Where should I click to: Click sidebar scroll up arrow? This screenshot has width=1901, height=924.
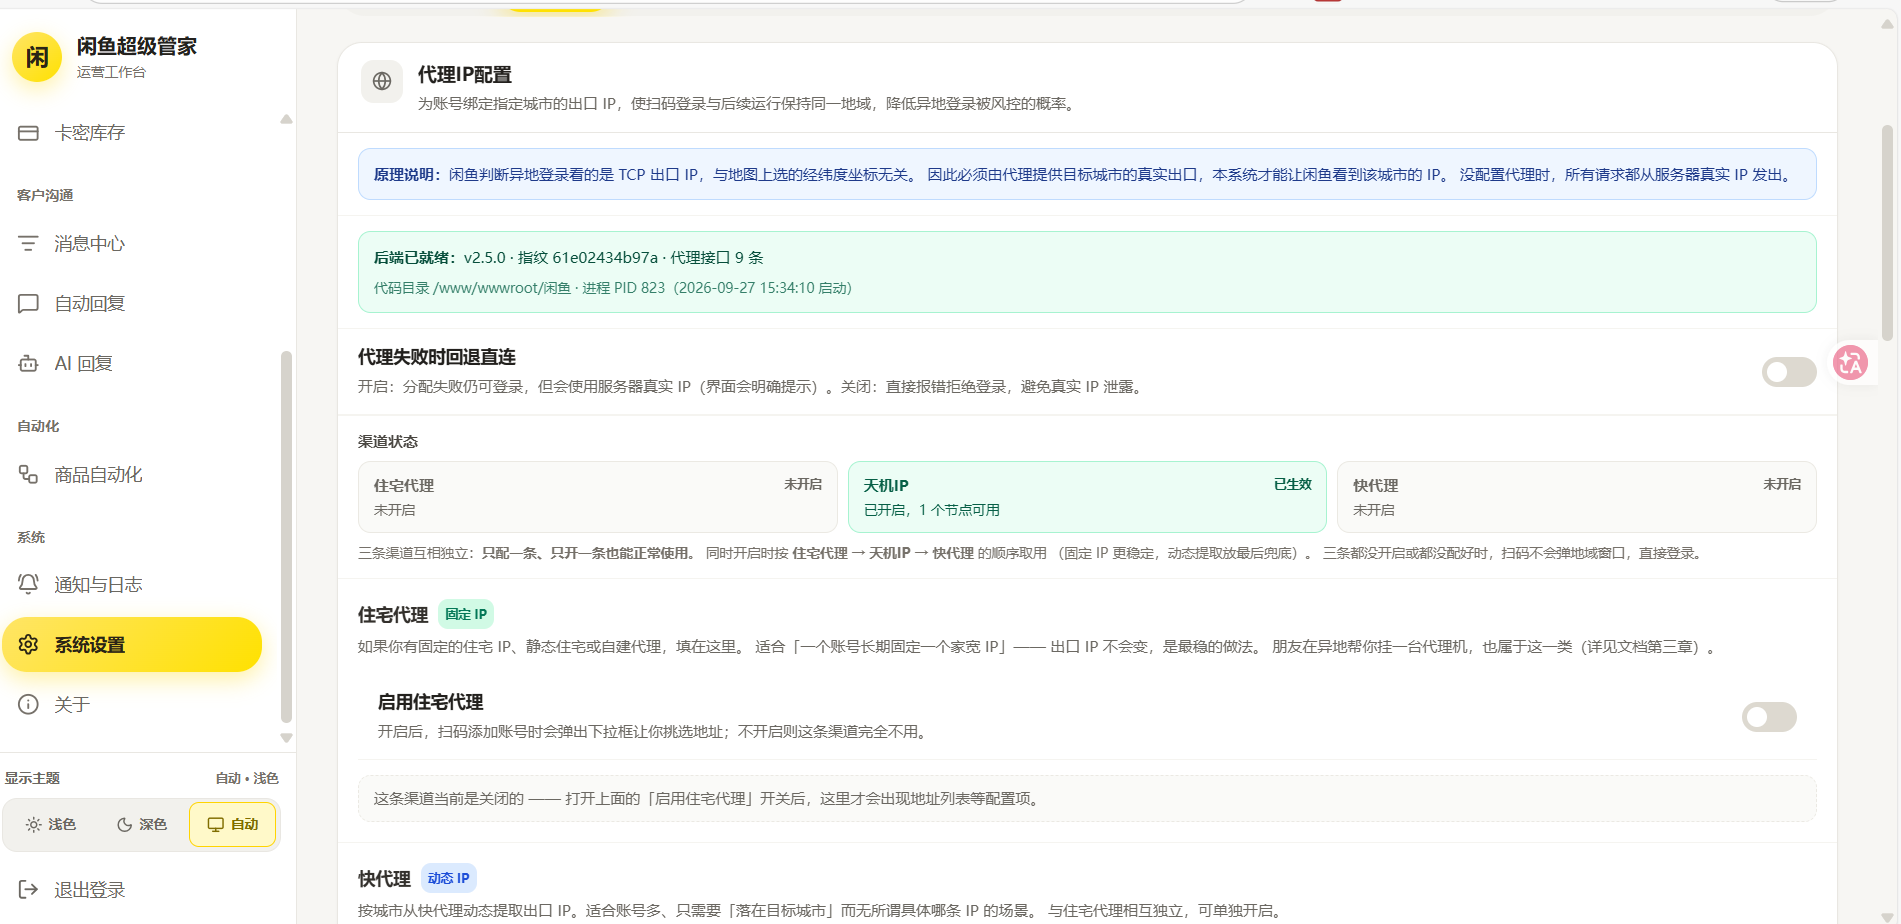(286, 119)
